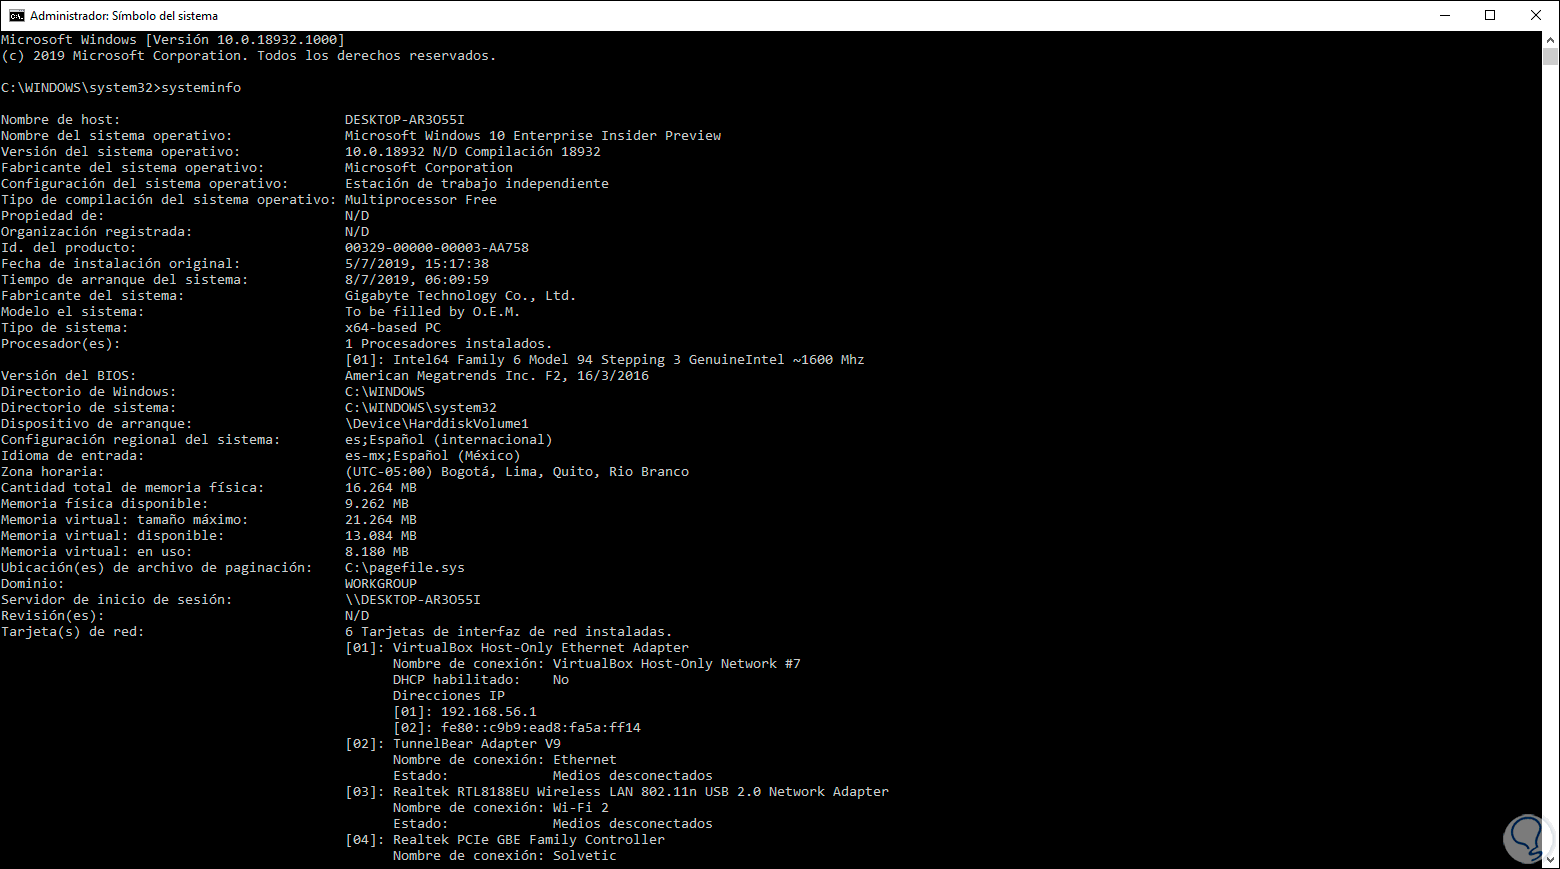Click the install date '5/7/2019, 15:17:38'
The image size is (1560, 869).
point(417,264)
